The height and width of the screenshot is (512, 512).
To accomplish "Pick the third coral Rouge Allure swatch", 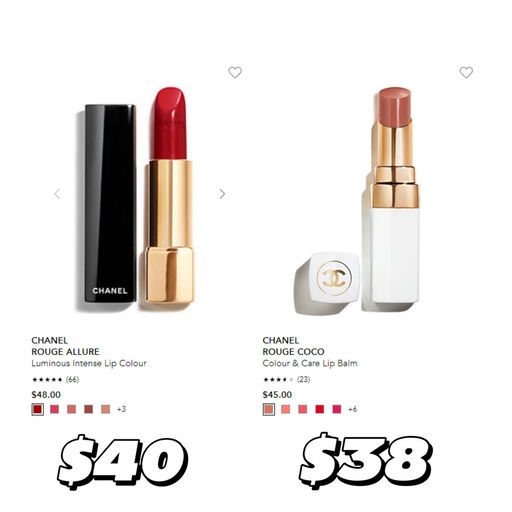I will coord(71,409).
